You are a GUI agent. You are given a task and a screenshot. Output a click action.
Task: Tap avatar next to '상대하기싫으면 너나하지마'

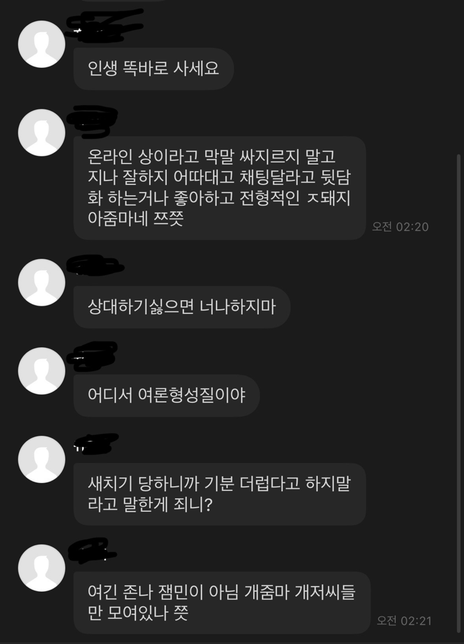[x=41, y=283]
